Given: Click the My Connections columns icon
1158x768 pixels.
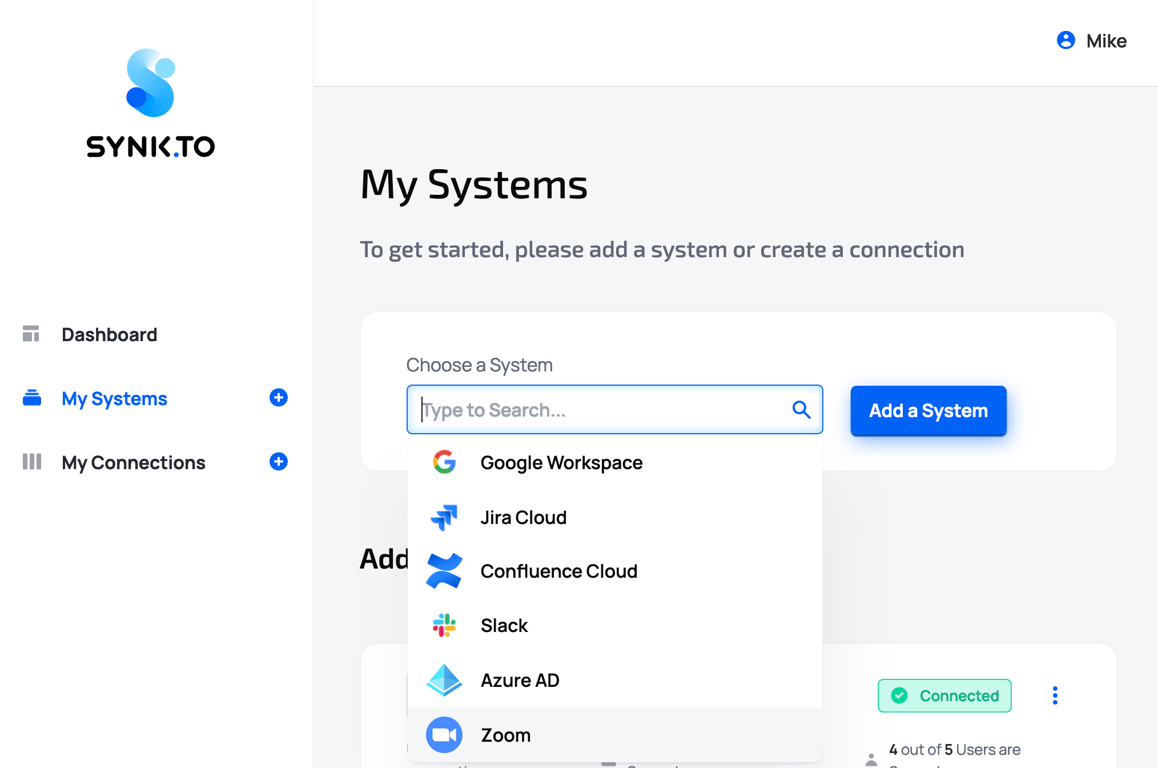Looking at the screenshot, I should point(32,462).
